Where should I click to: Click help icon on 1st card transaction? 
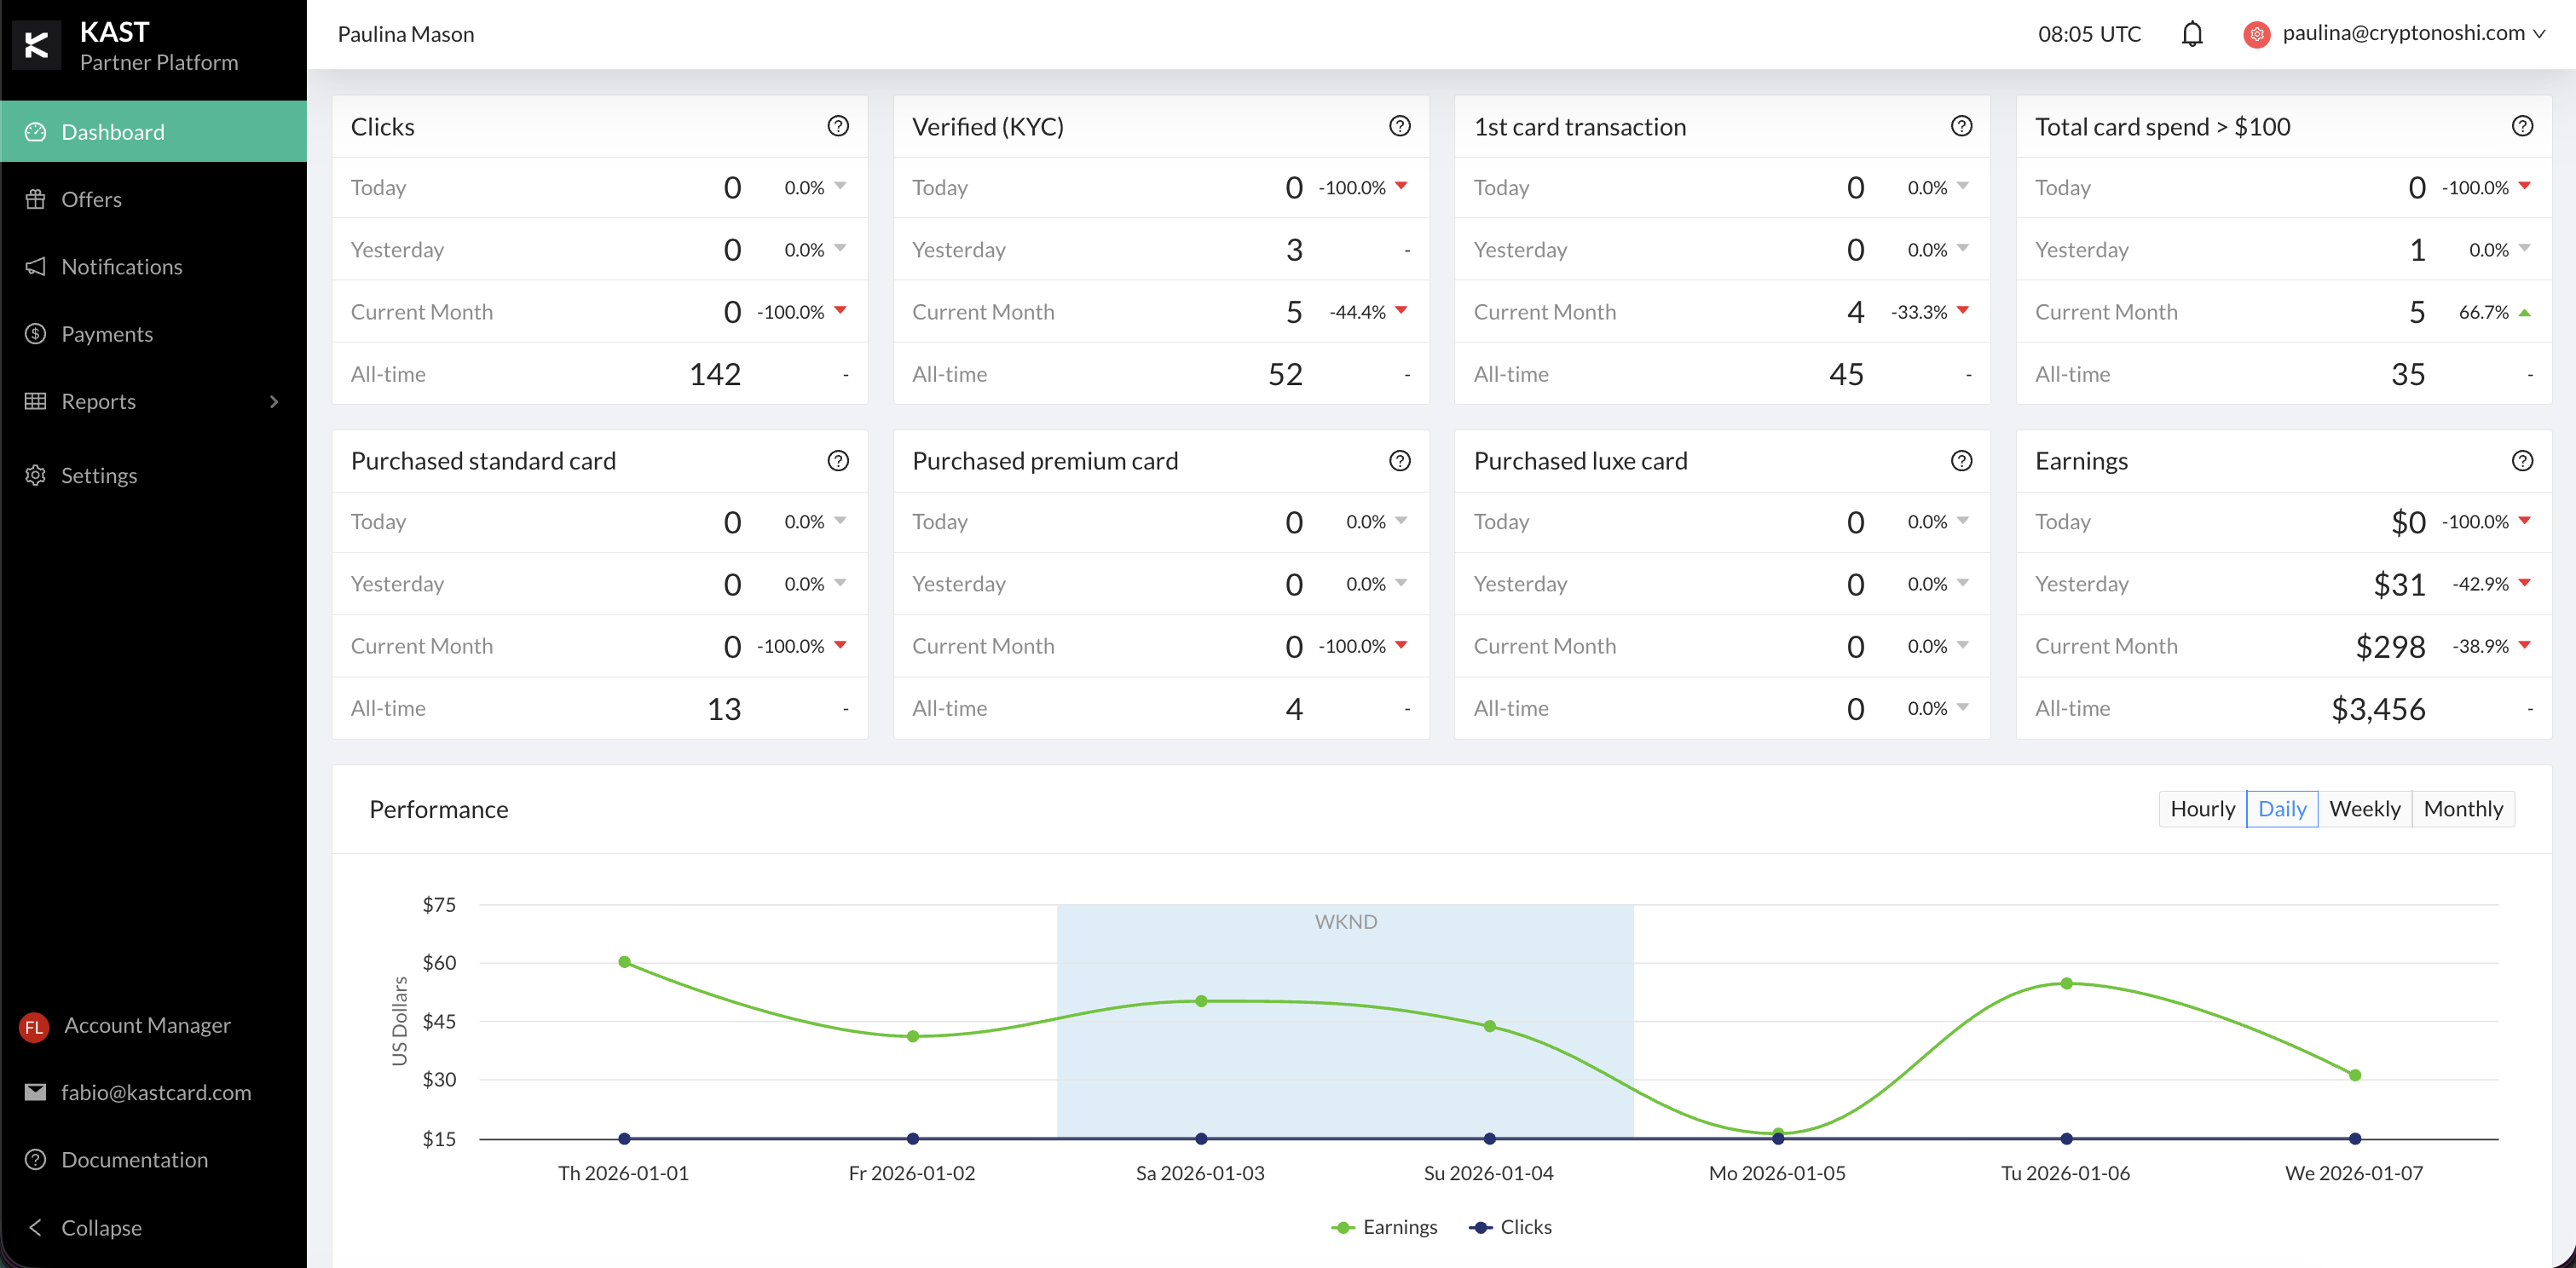1961,126
